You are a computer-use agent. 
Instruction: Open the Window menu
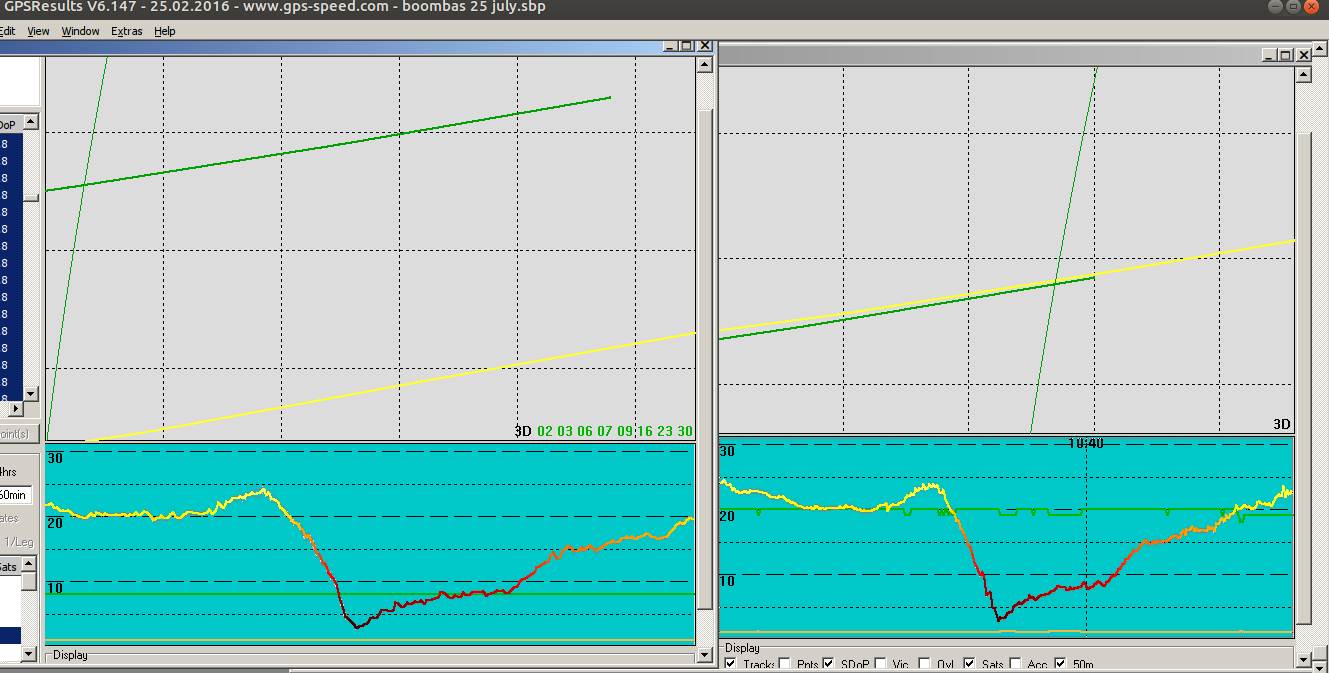80,31
